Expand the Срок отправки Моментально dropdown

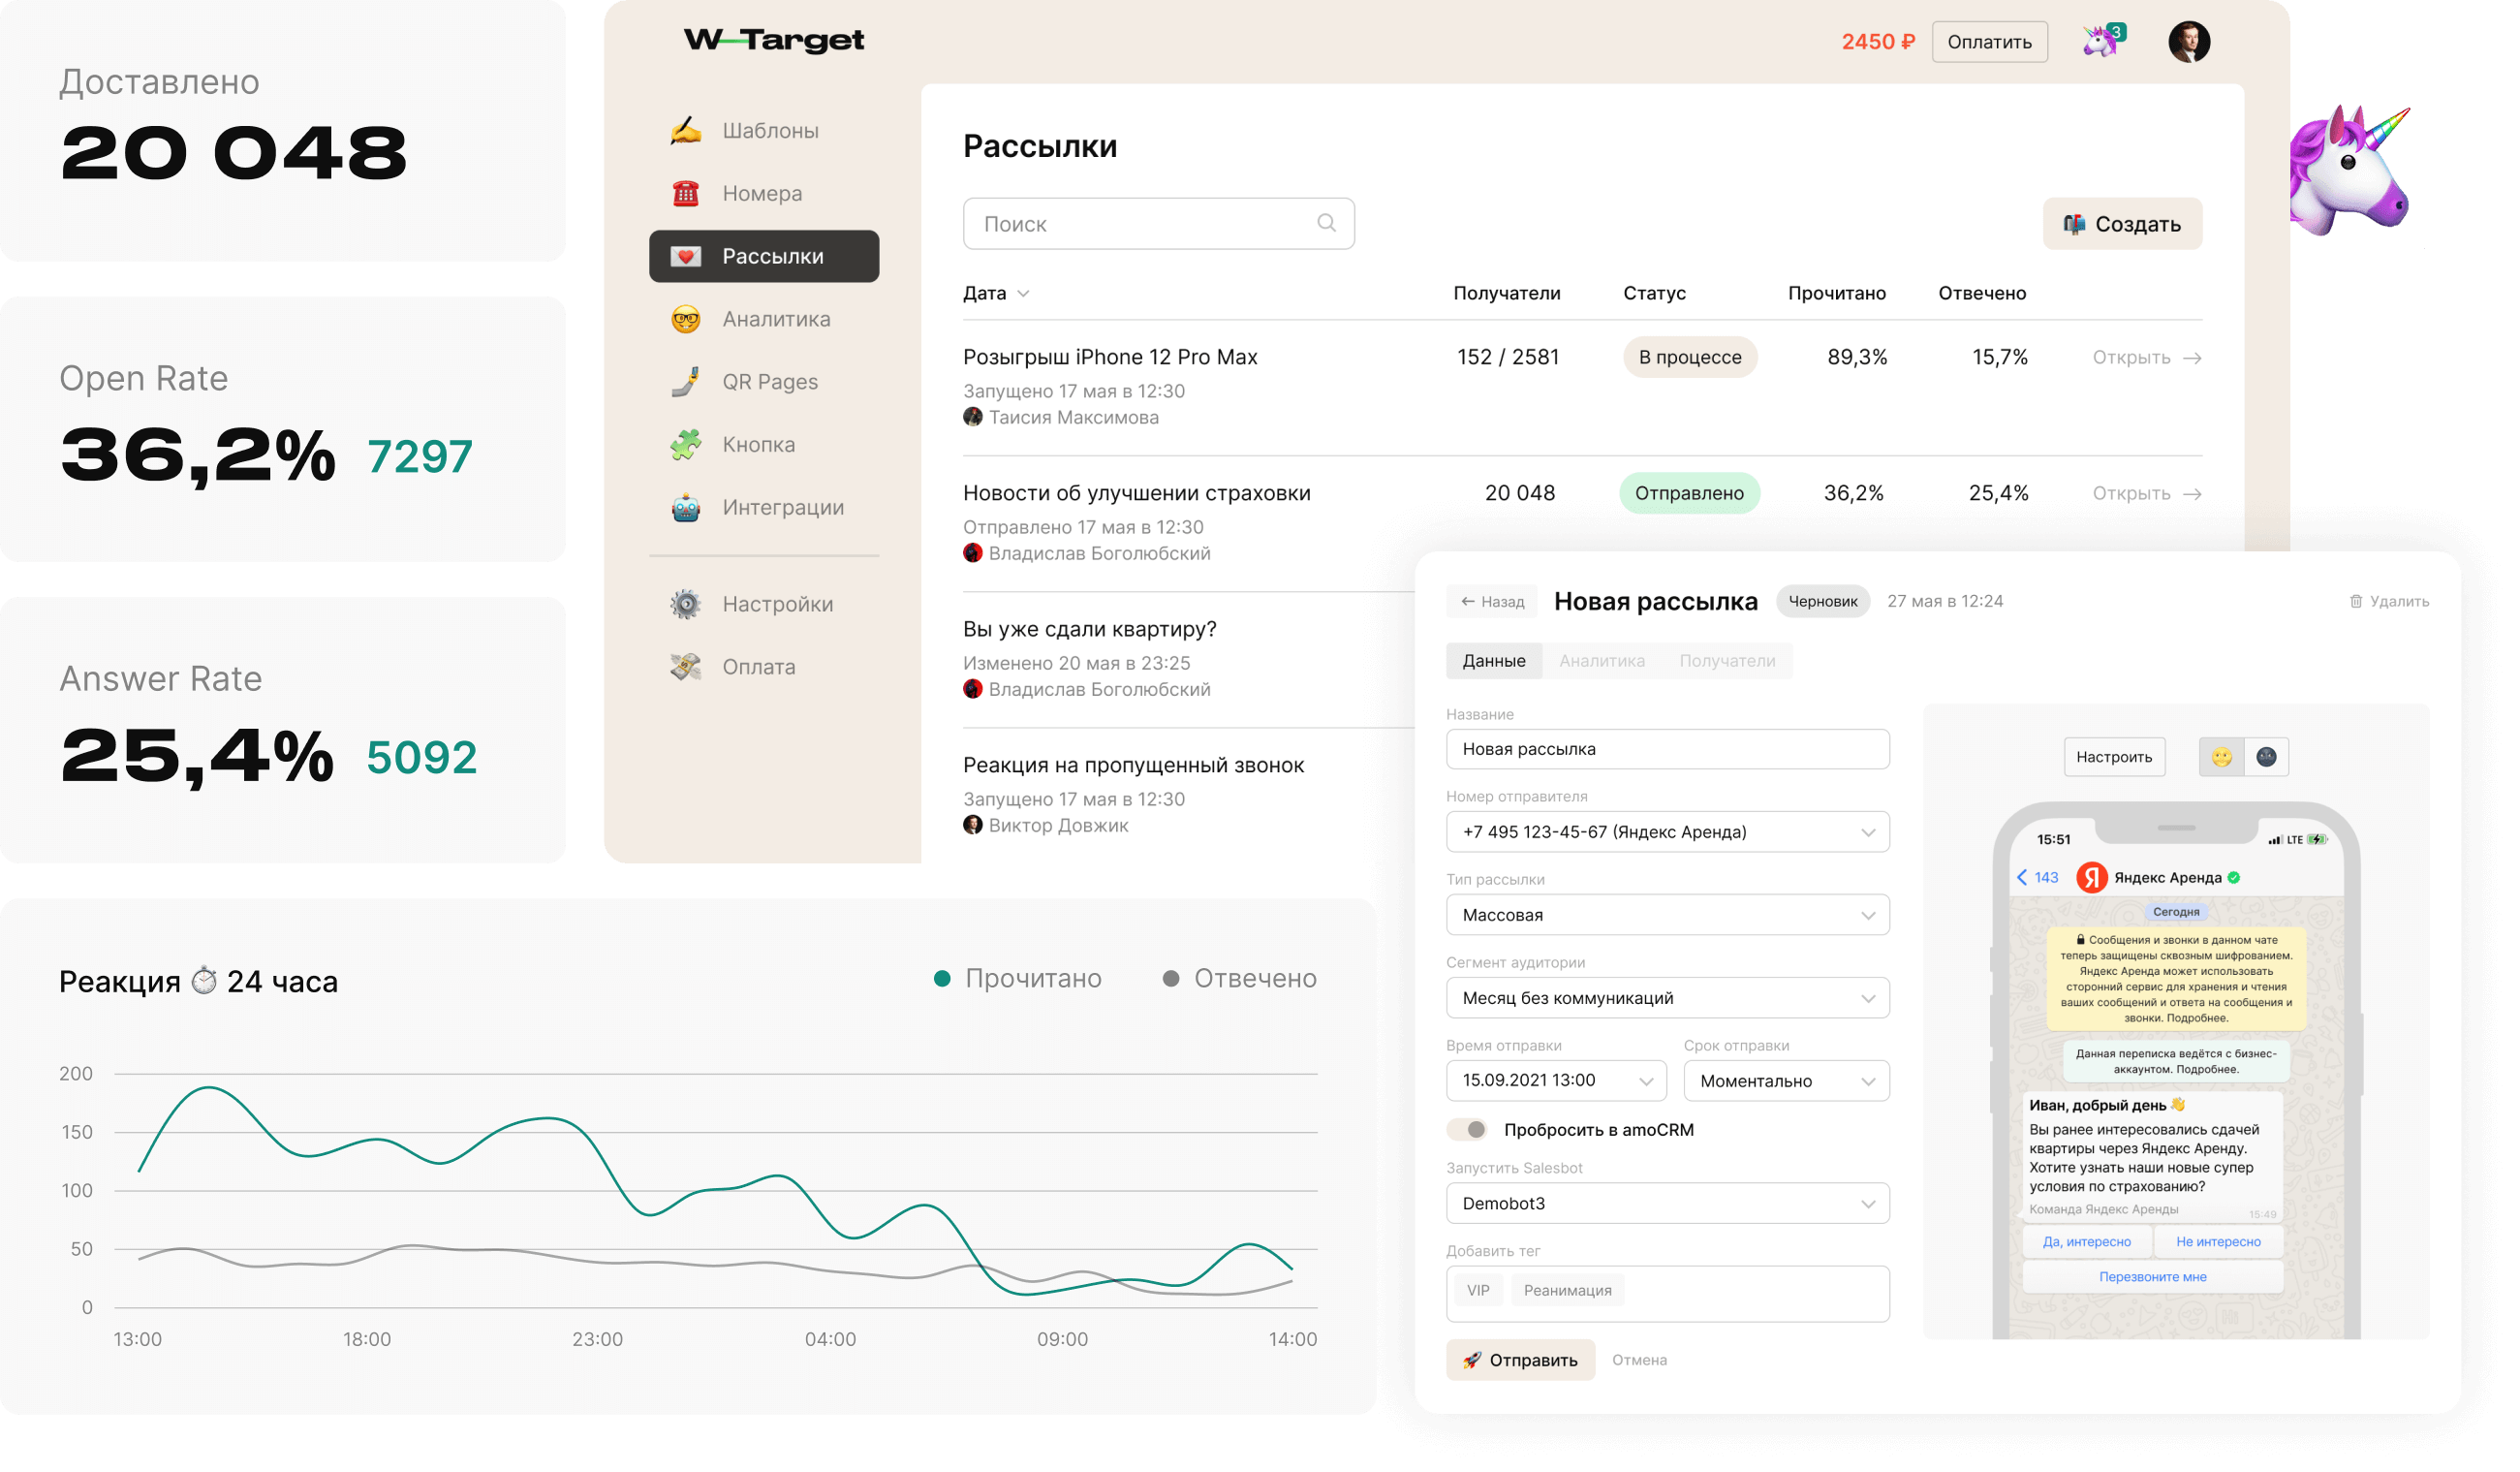point(1786,1081)
